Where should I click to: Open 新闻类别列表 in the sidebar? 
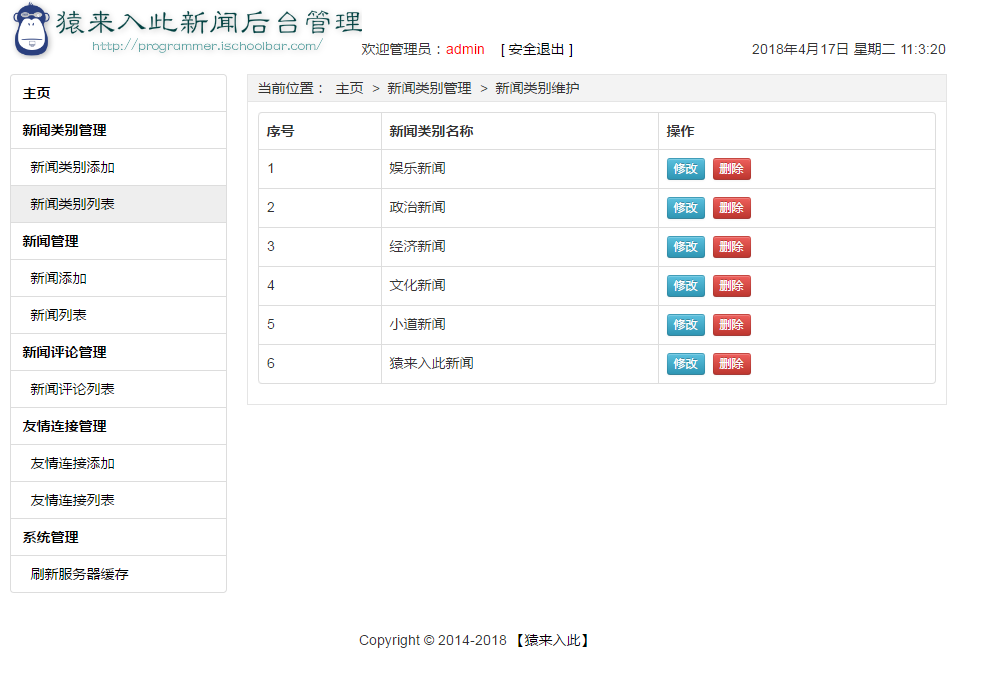118,204
